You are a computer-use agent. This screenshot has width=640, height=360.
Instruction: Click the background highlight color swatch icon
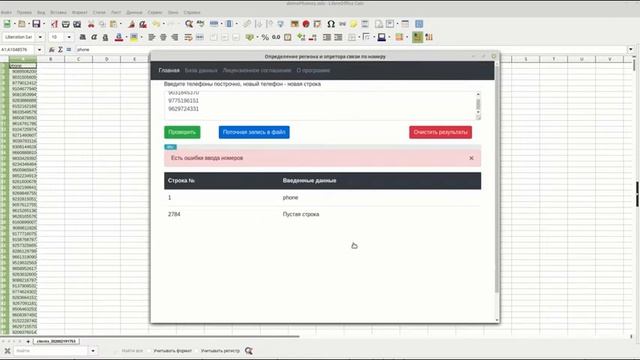pos(133,37)
